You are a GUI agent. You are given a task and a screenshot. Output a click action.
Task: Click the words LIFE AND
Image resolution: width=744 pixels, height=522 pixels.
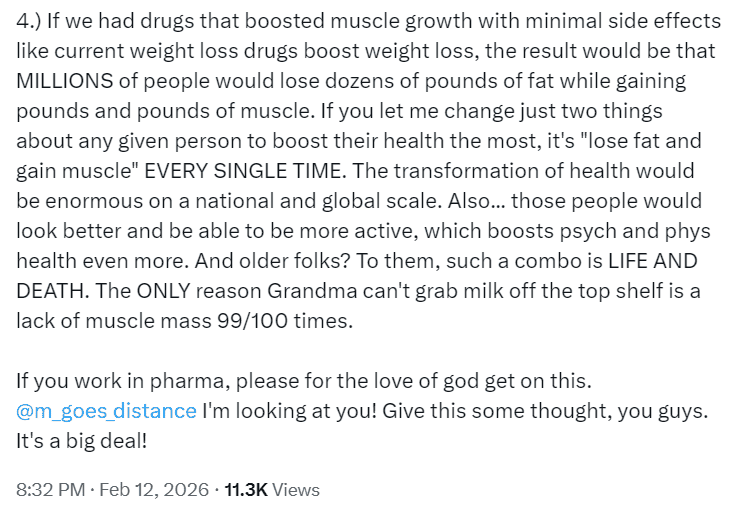click(653, 261)
